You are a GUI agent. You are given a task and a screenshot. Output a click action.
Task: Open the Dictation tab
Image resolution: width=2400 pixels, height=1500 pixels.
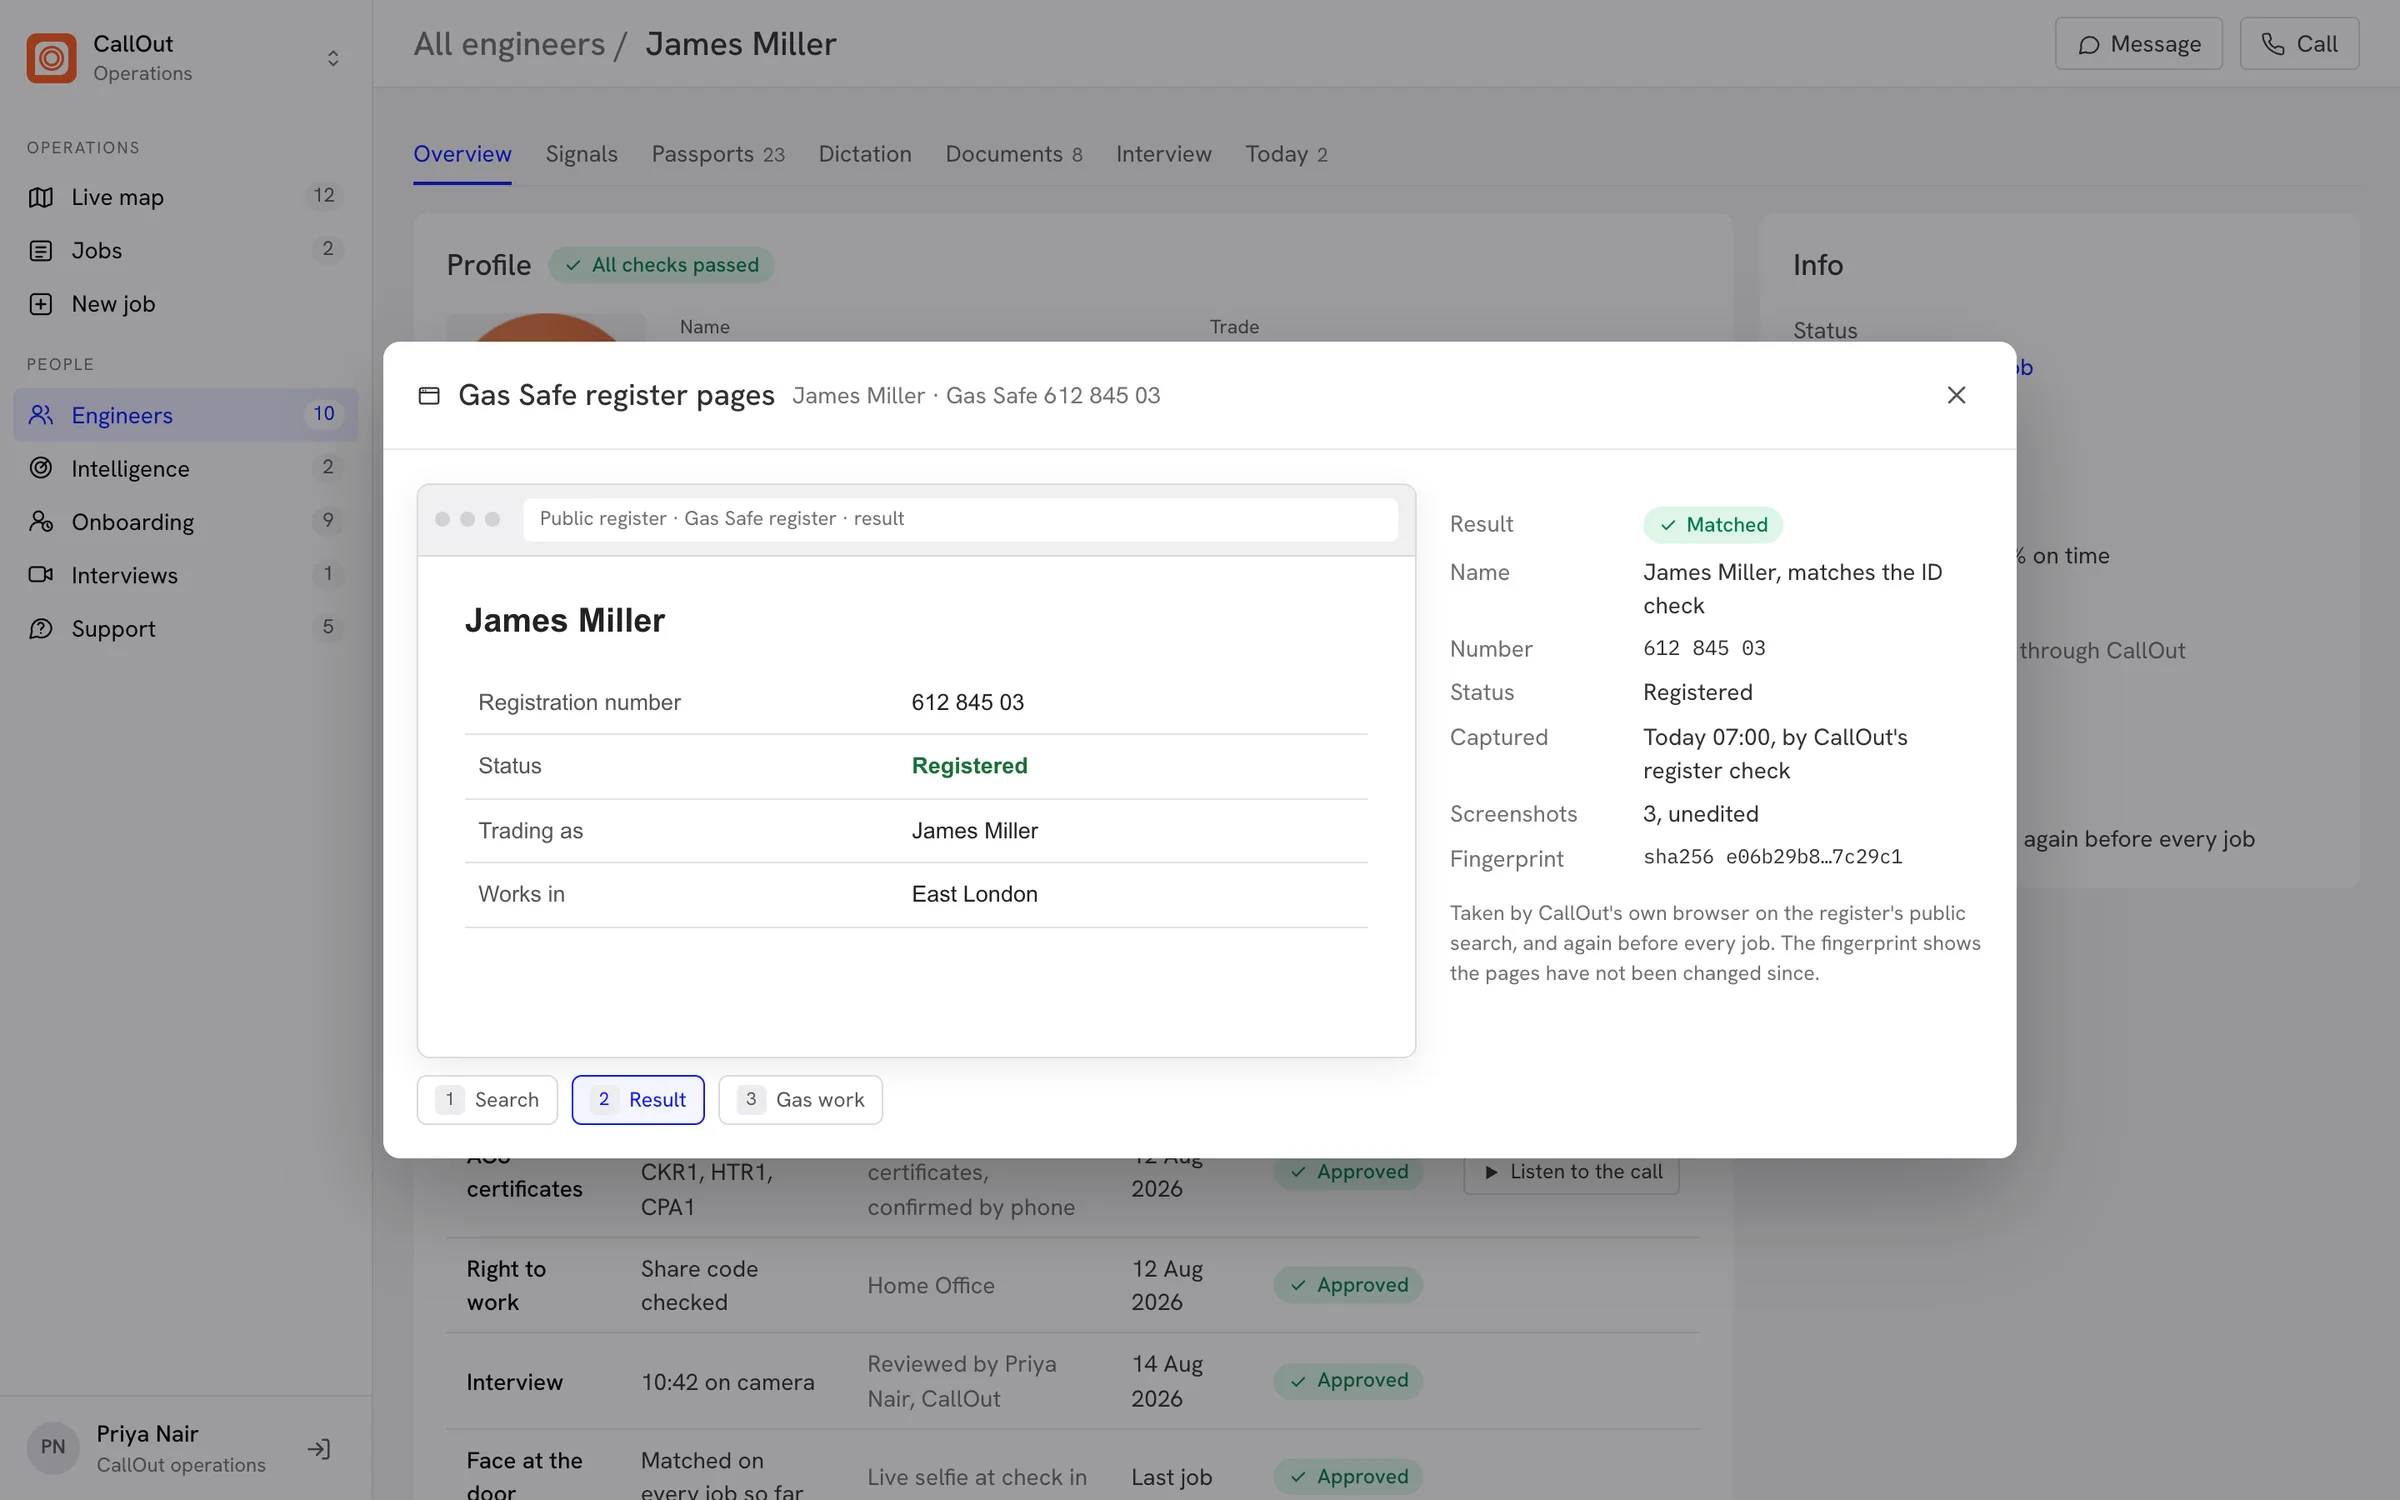point(865,154)
